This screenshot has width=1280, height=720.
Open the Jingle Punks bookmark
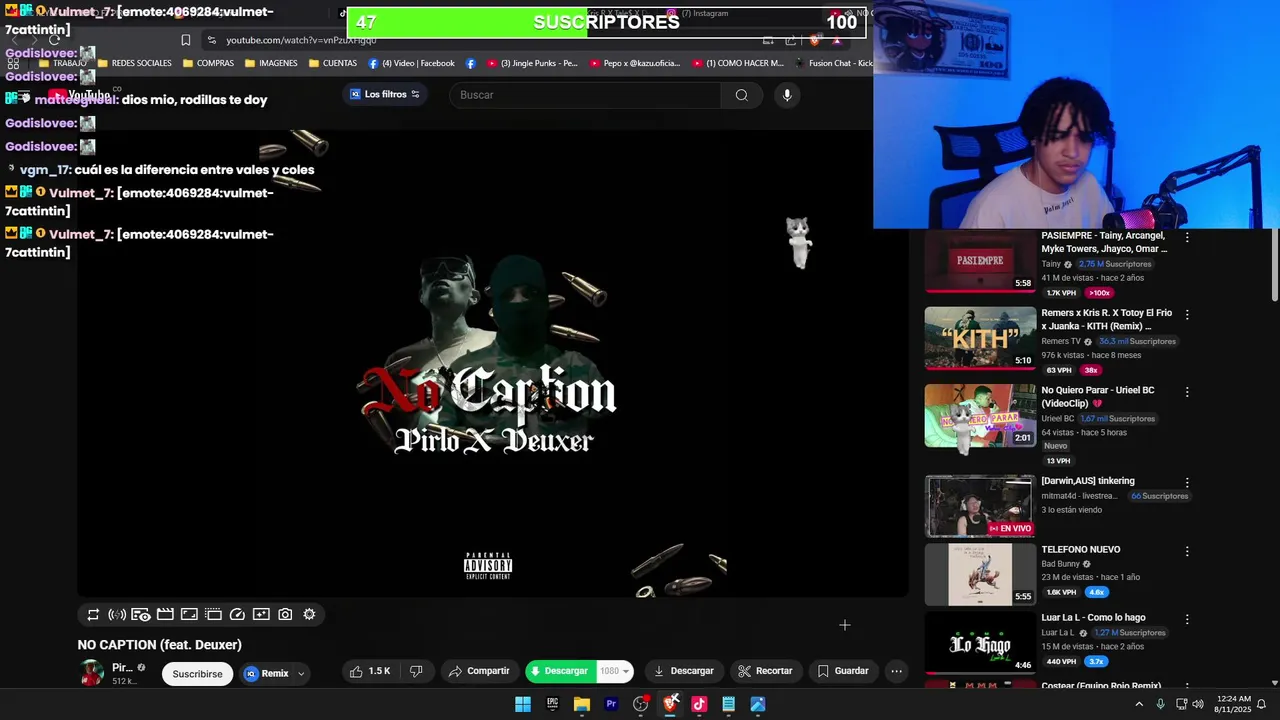point(532,63)
